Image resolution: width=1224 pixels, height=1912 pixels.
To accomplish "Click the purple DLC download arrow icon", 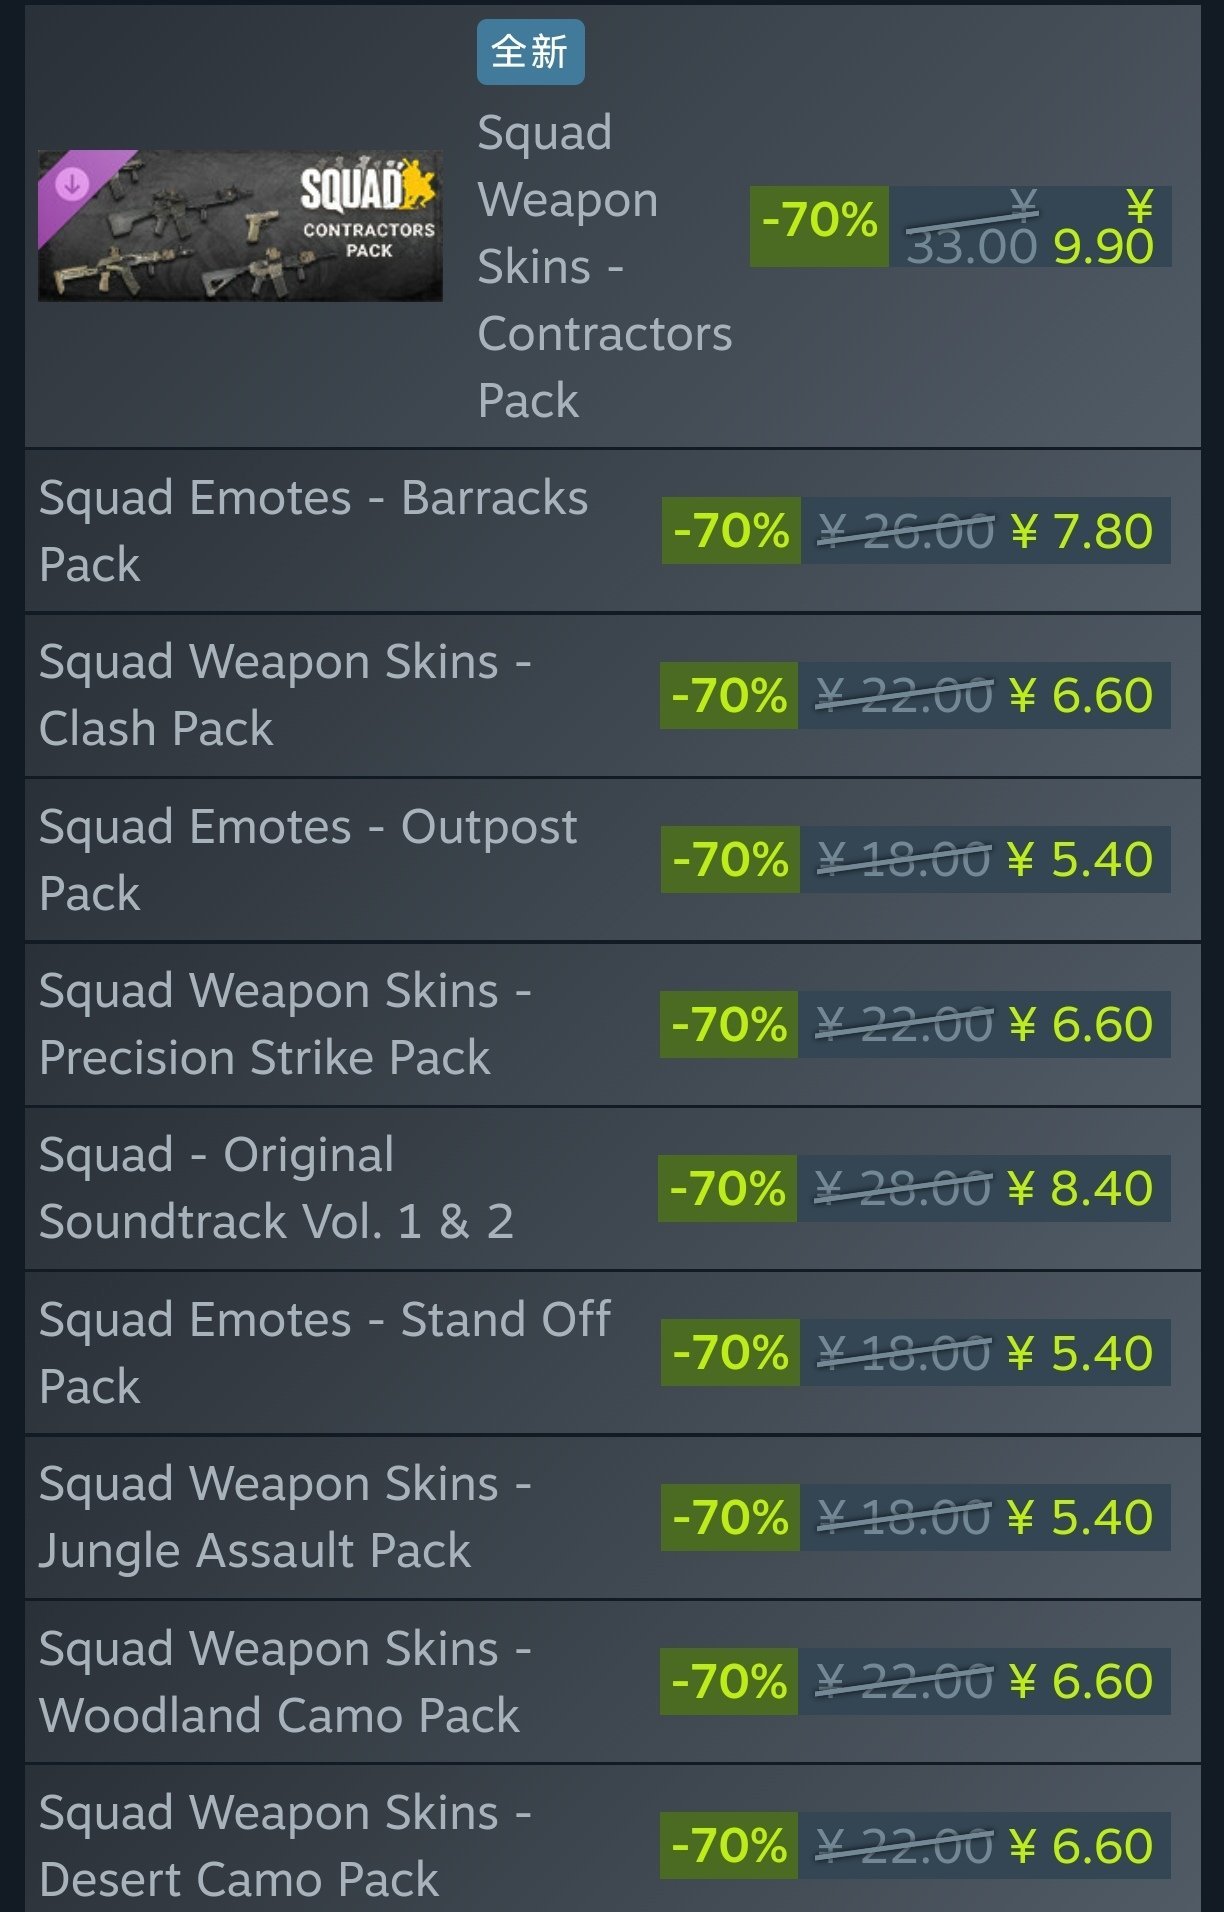I will pyautogui.click(x=72, y=184).
